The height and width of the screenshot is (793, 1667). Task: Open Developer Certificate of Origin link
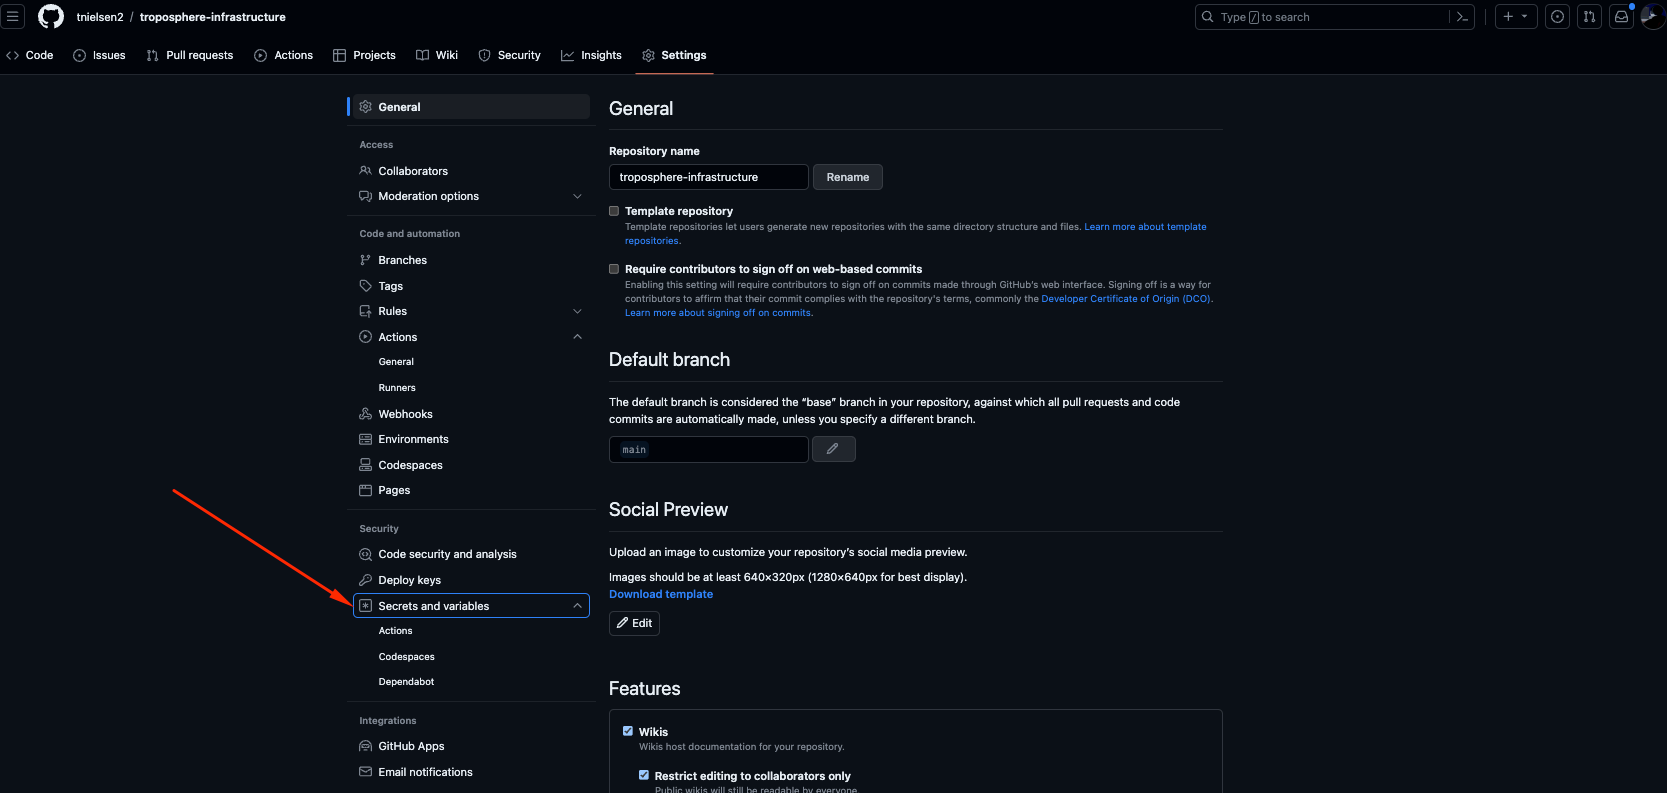[1126, 299]
